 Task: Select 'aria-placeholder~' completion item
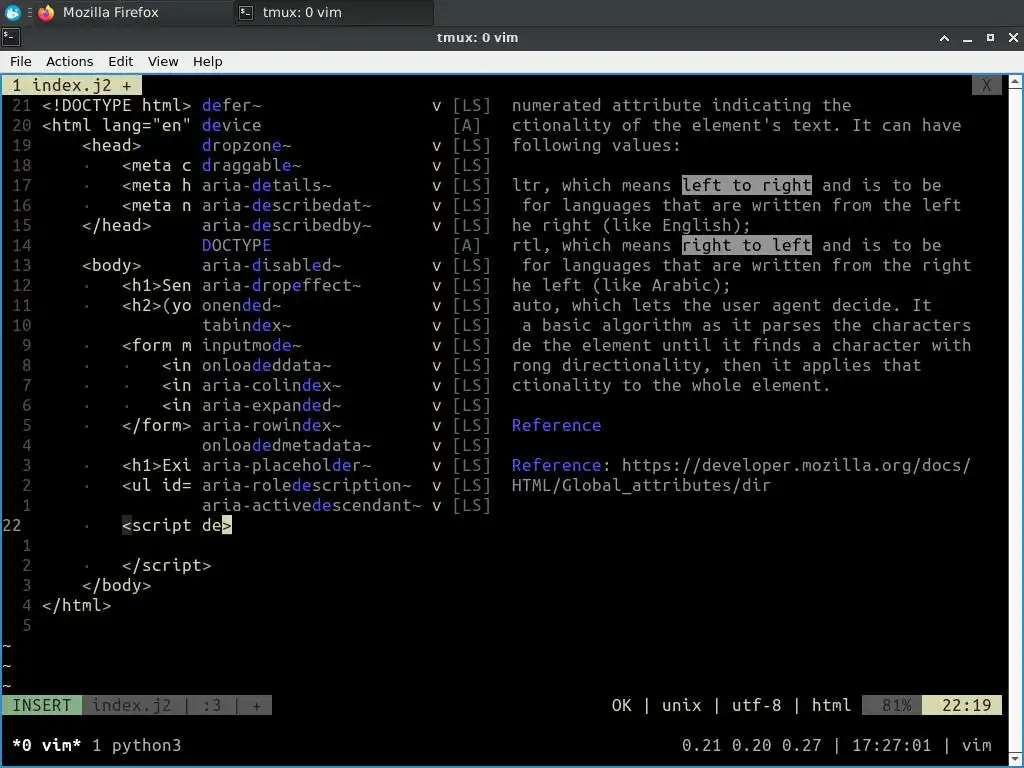(286, 465)
